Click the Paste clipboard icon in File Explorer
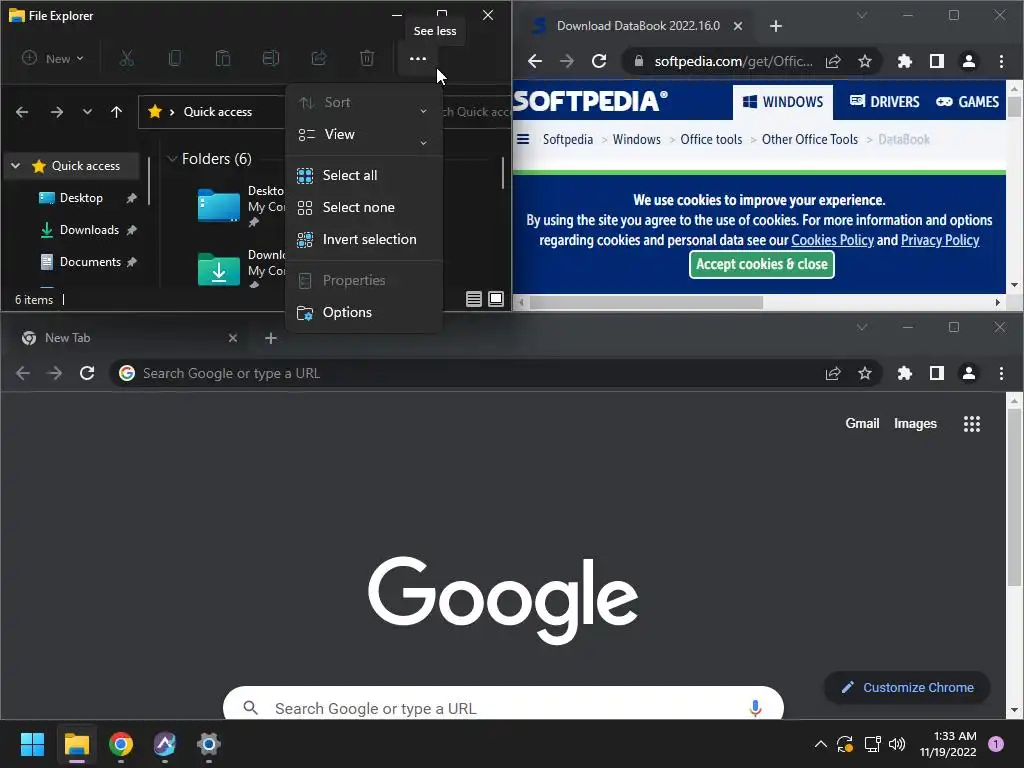This screenshot has height=768, width=1024. 223,59
